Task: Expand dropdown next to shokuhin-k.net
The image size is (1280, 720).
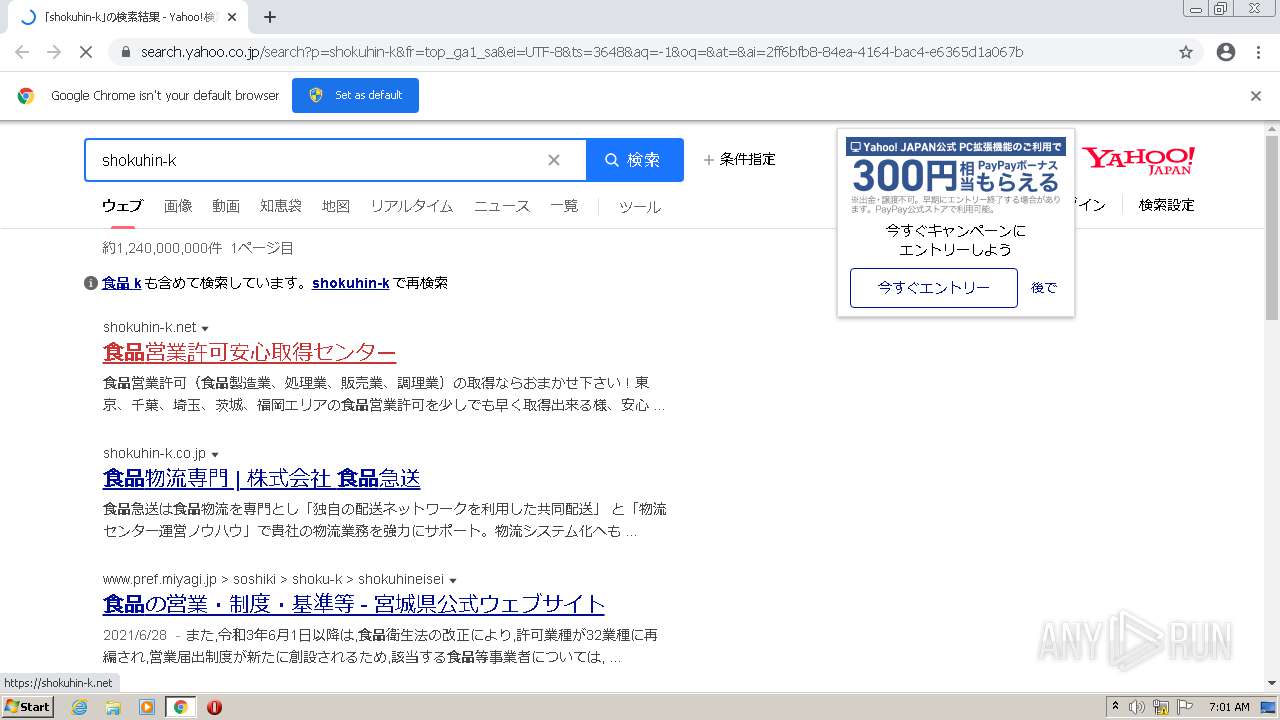Action: 205,329
